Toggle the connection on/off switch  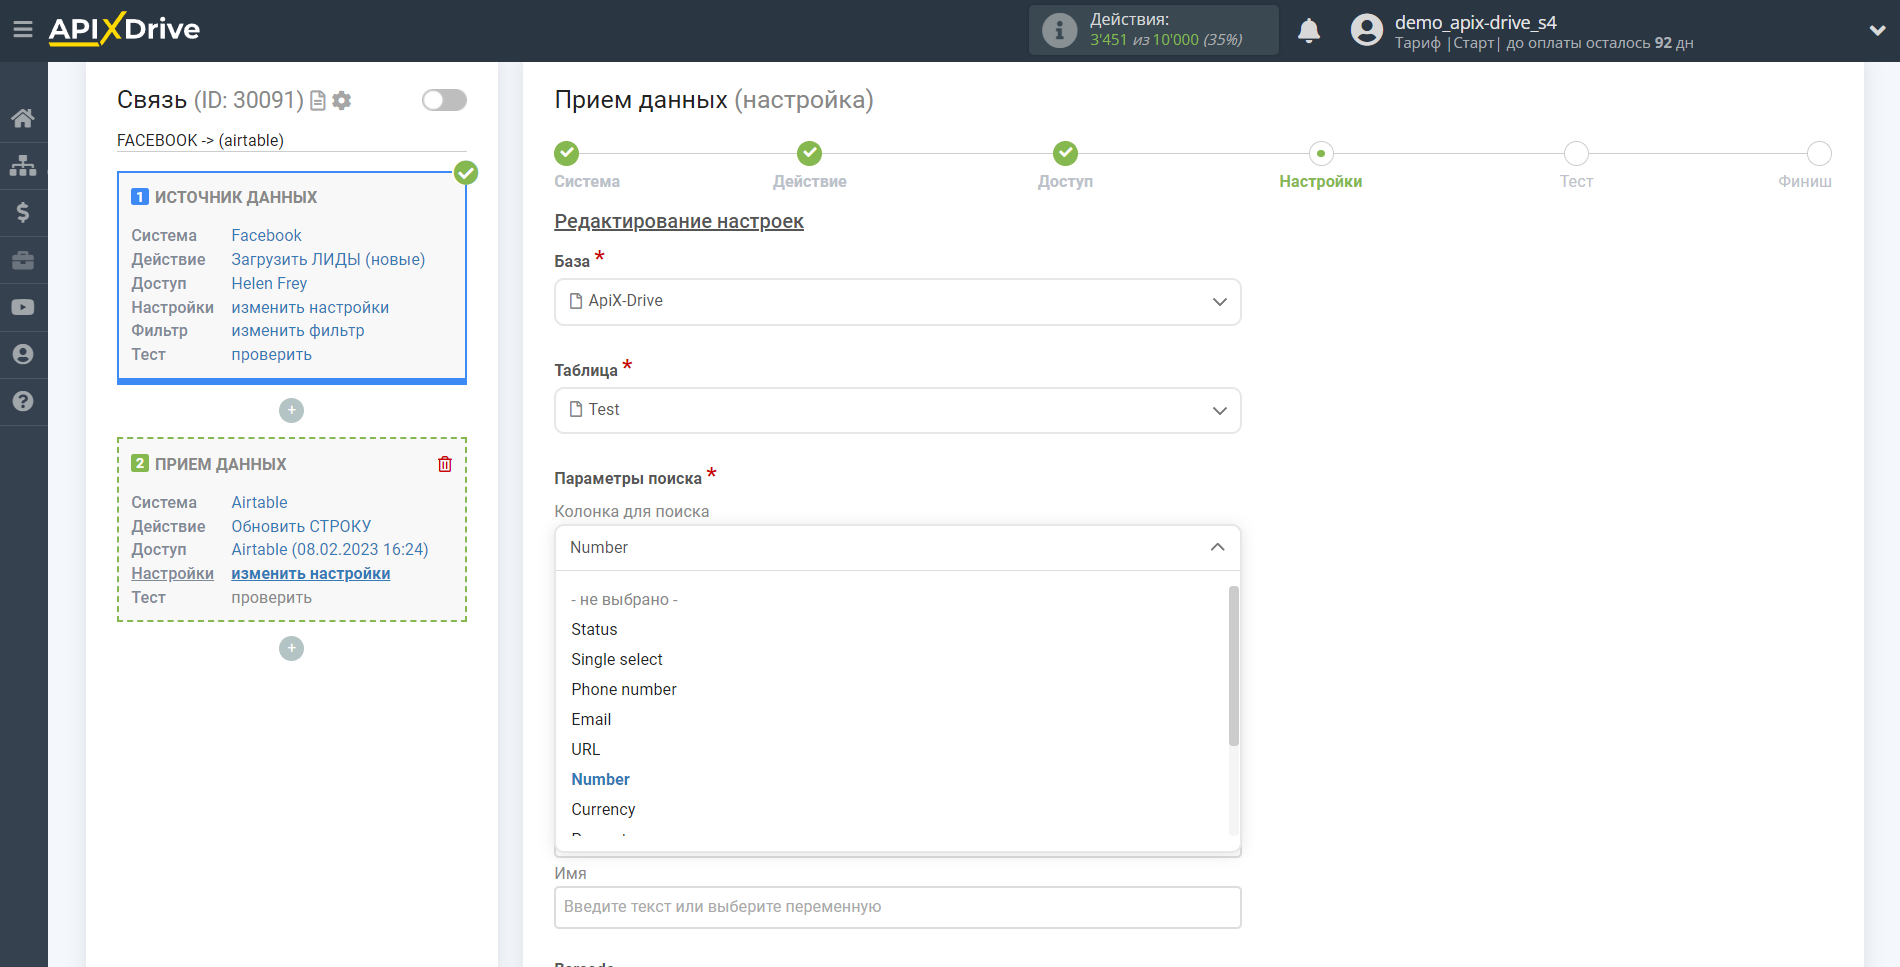(444, 100)
